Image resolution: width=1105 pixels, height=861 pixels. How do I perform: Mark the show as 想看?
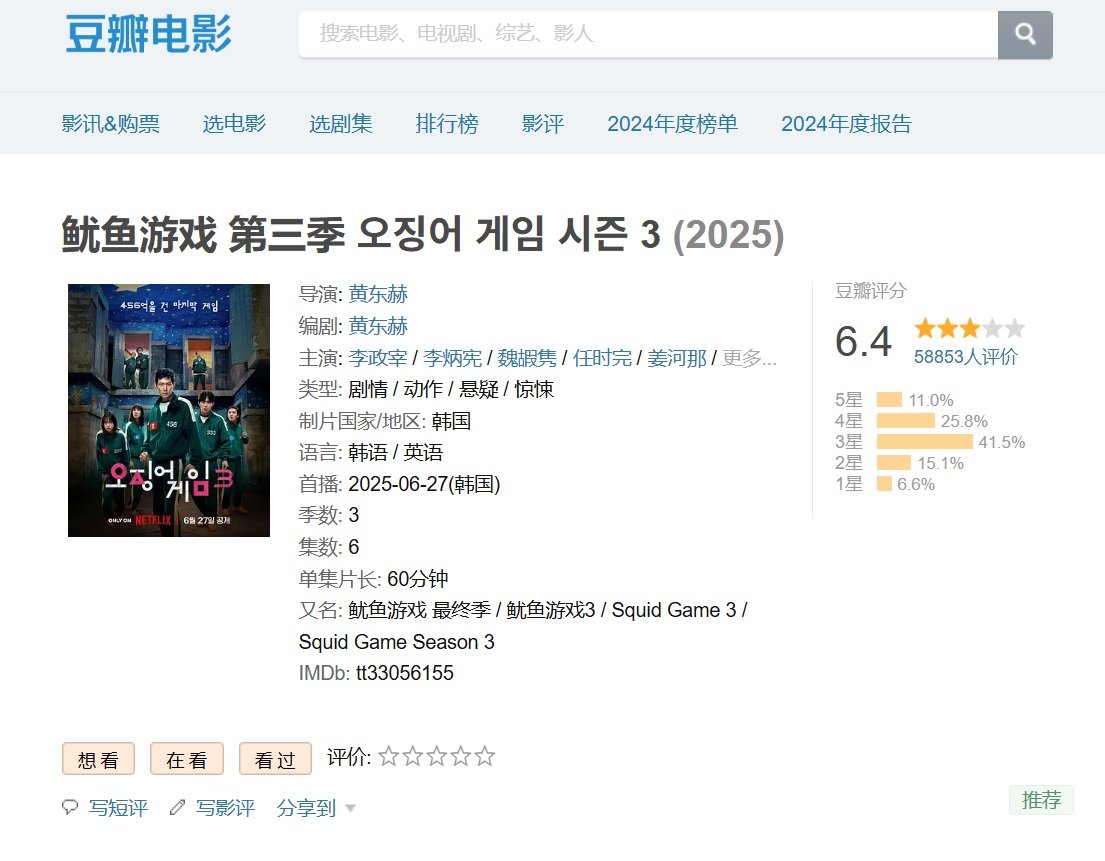click(98, 759)
